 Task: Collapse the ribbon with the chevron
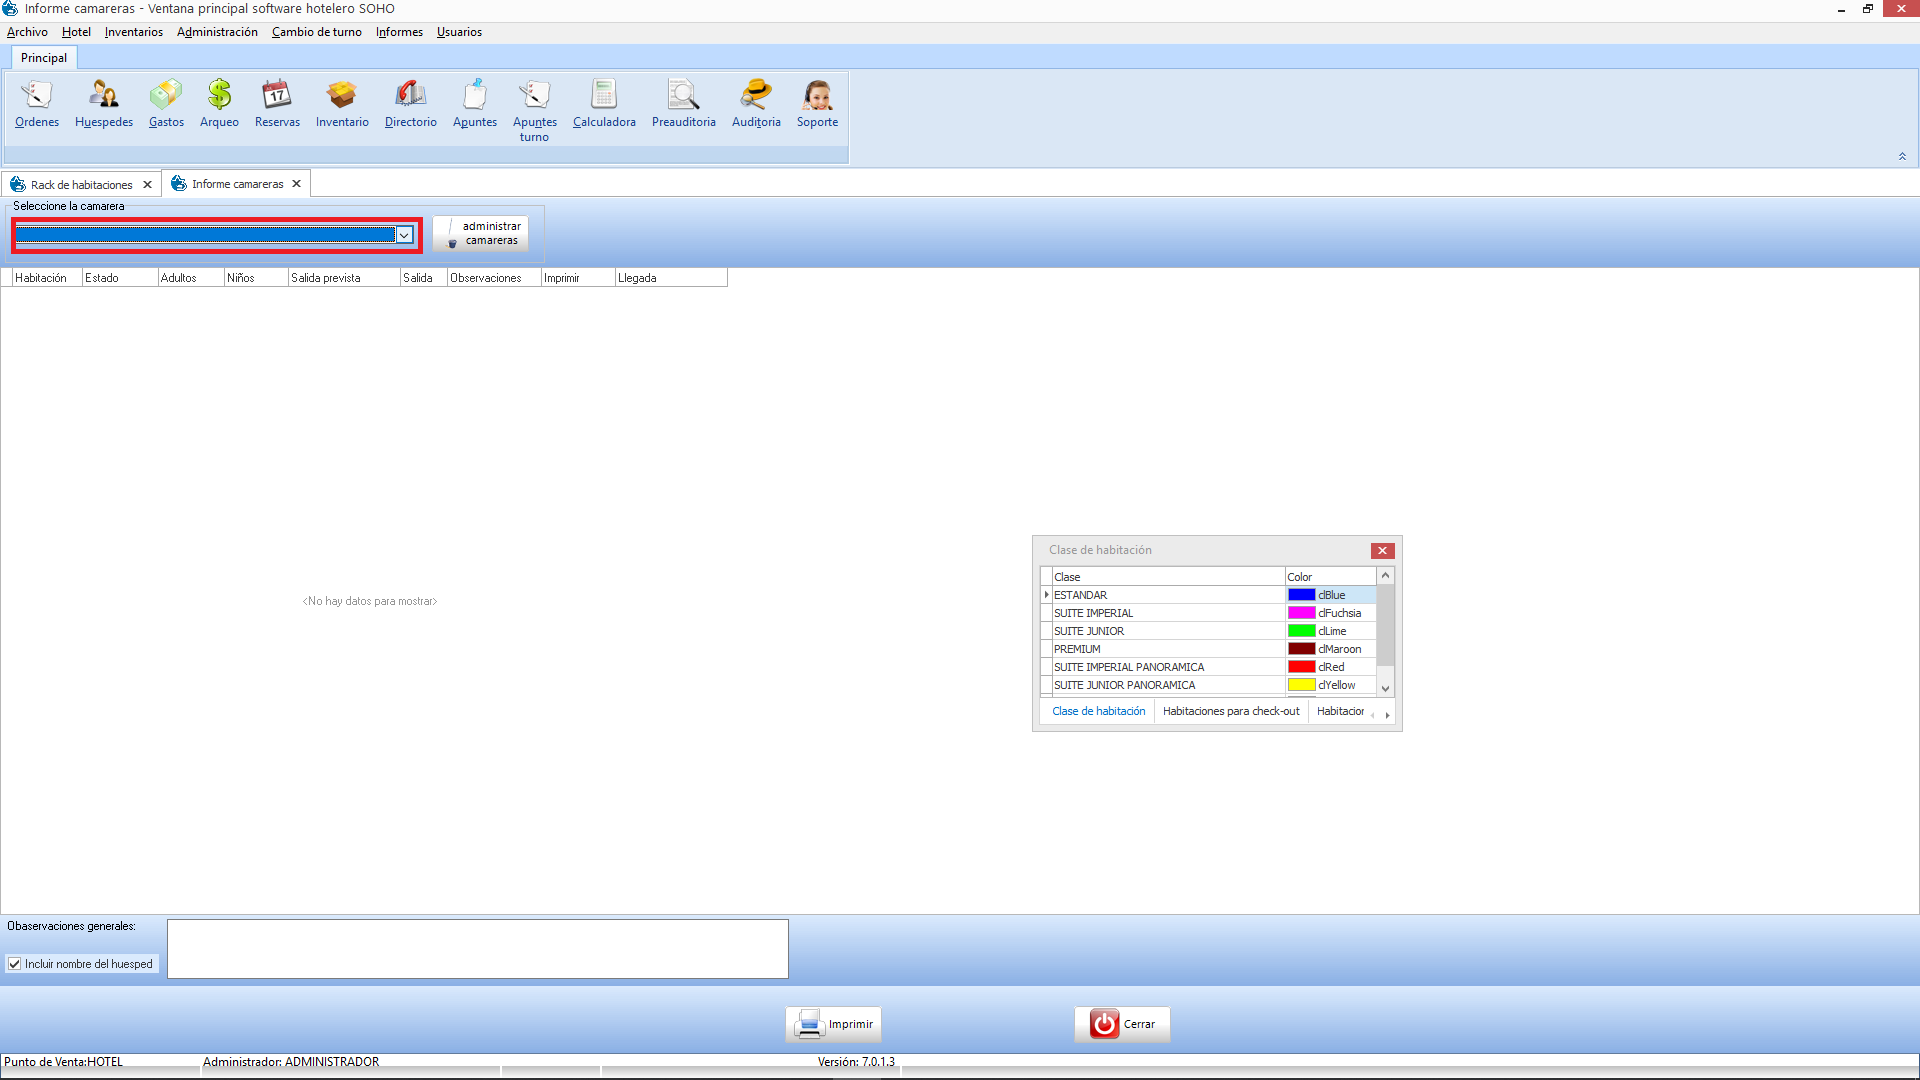1902,156
